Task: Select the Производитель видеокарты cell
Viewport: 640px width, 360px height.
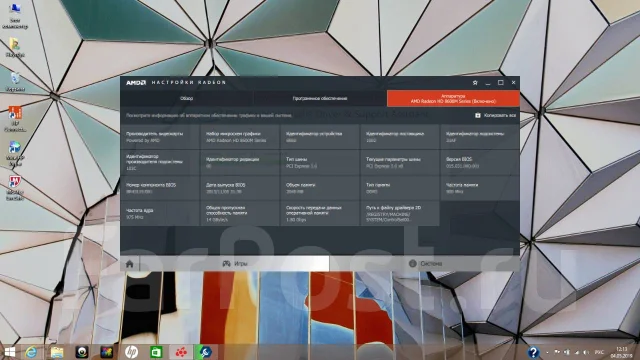Action: point(160,137)
